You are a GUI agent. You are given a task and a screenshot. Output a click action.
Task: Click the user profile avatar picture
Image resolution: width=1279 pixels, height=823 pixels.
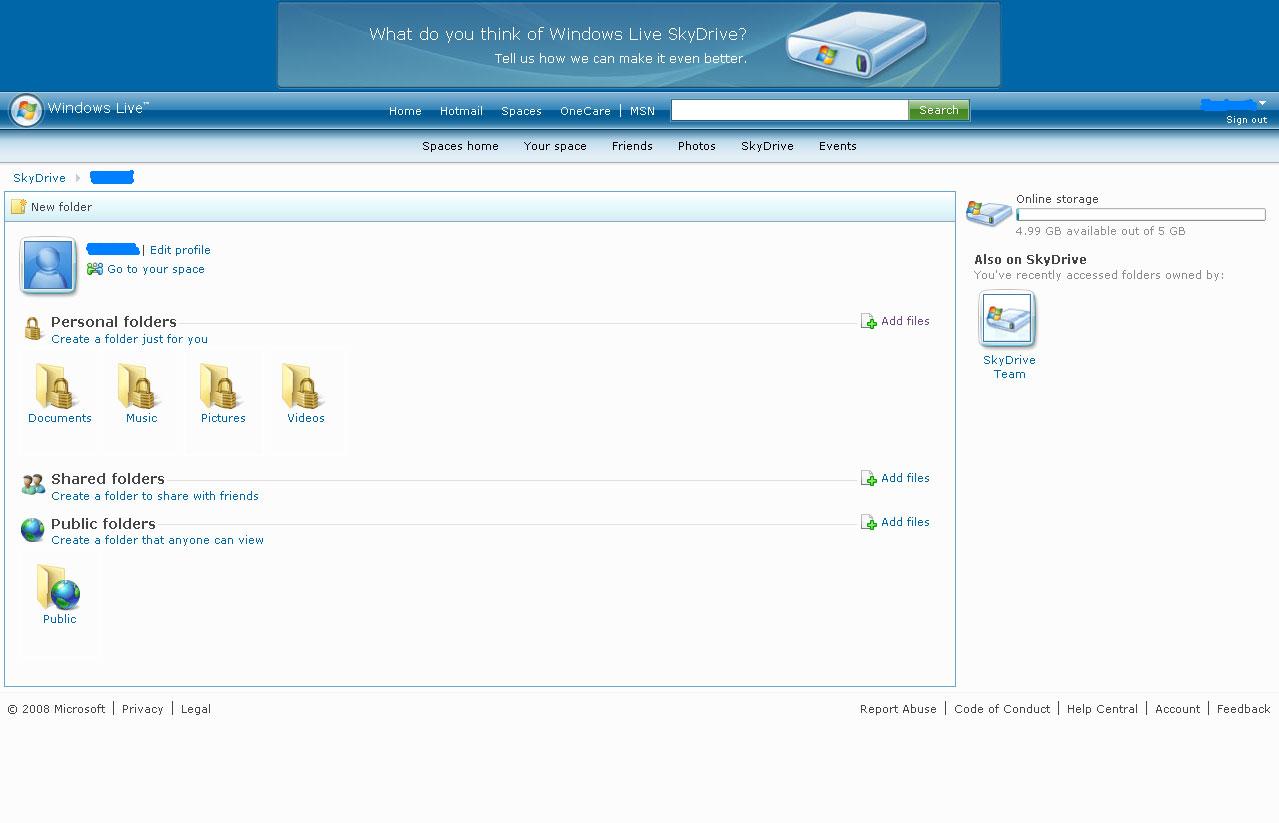click(48, 266)
